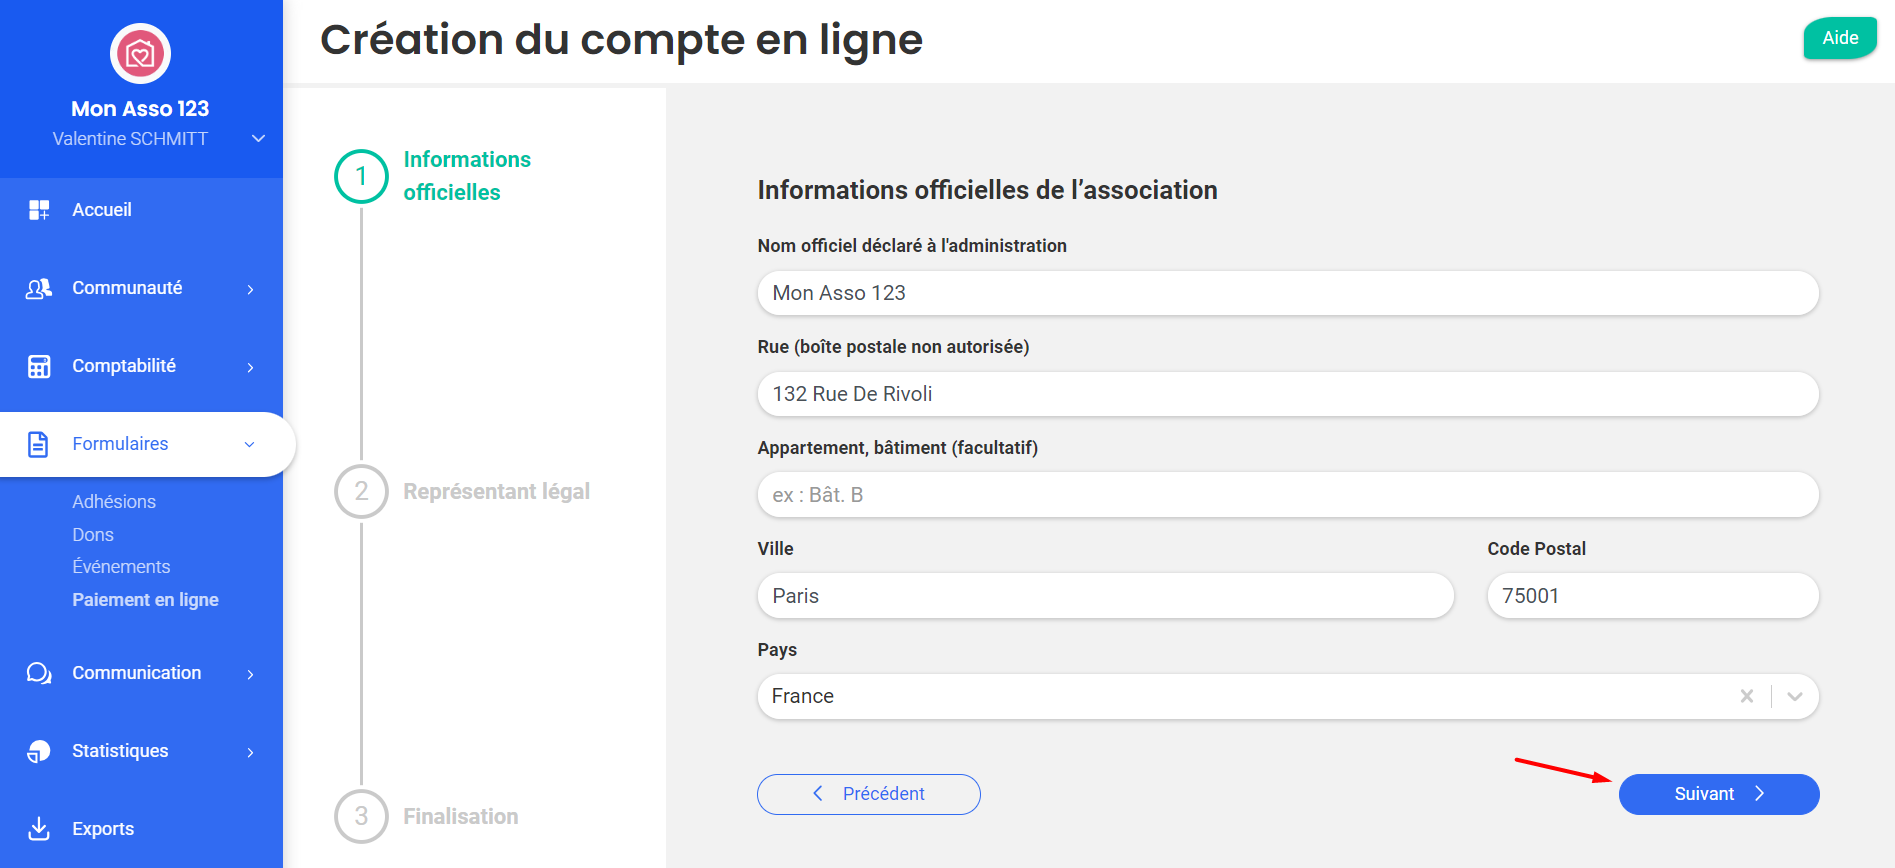Open the Pays country dropdown arrow
This screenshot has height=868, width=1895.
1795,696
